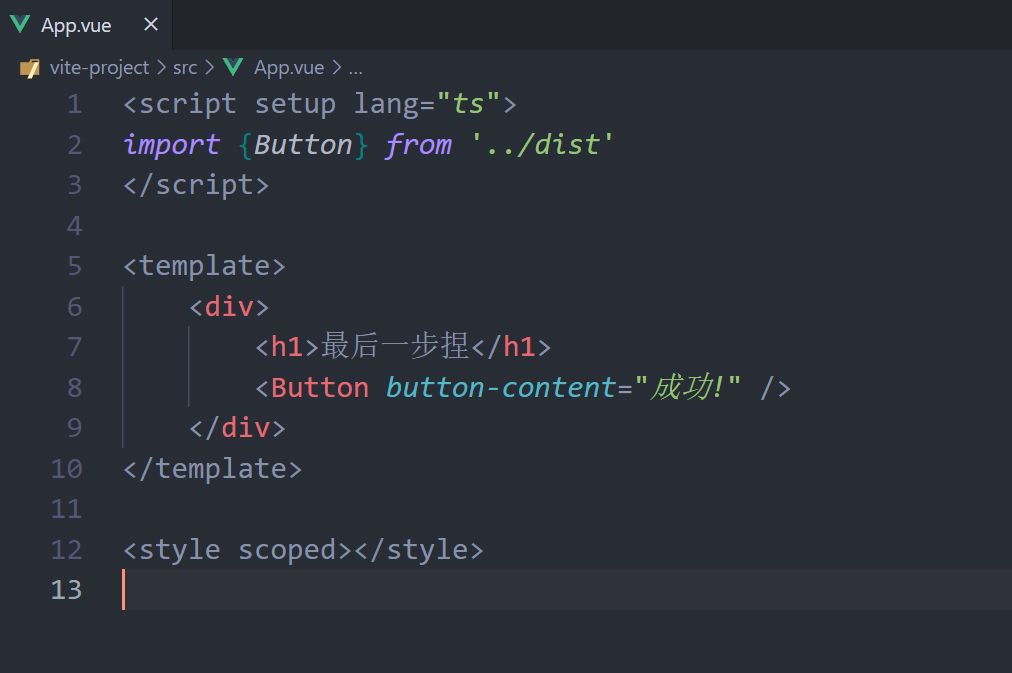Click the closing </template> tag
This screenshot has height=673, width=1012.
pos(212,468)
